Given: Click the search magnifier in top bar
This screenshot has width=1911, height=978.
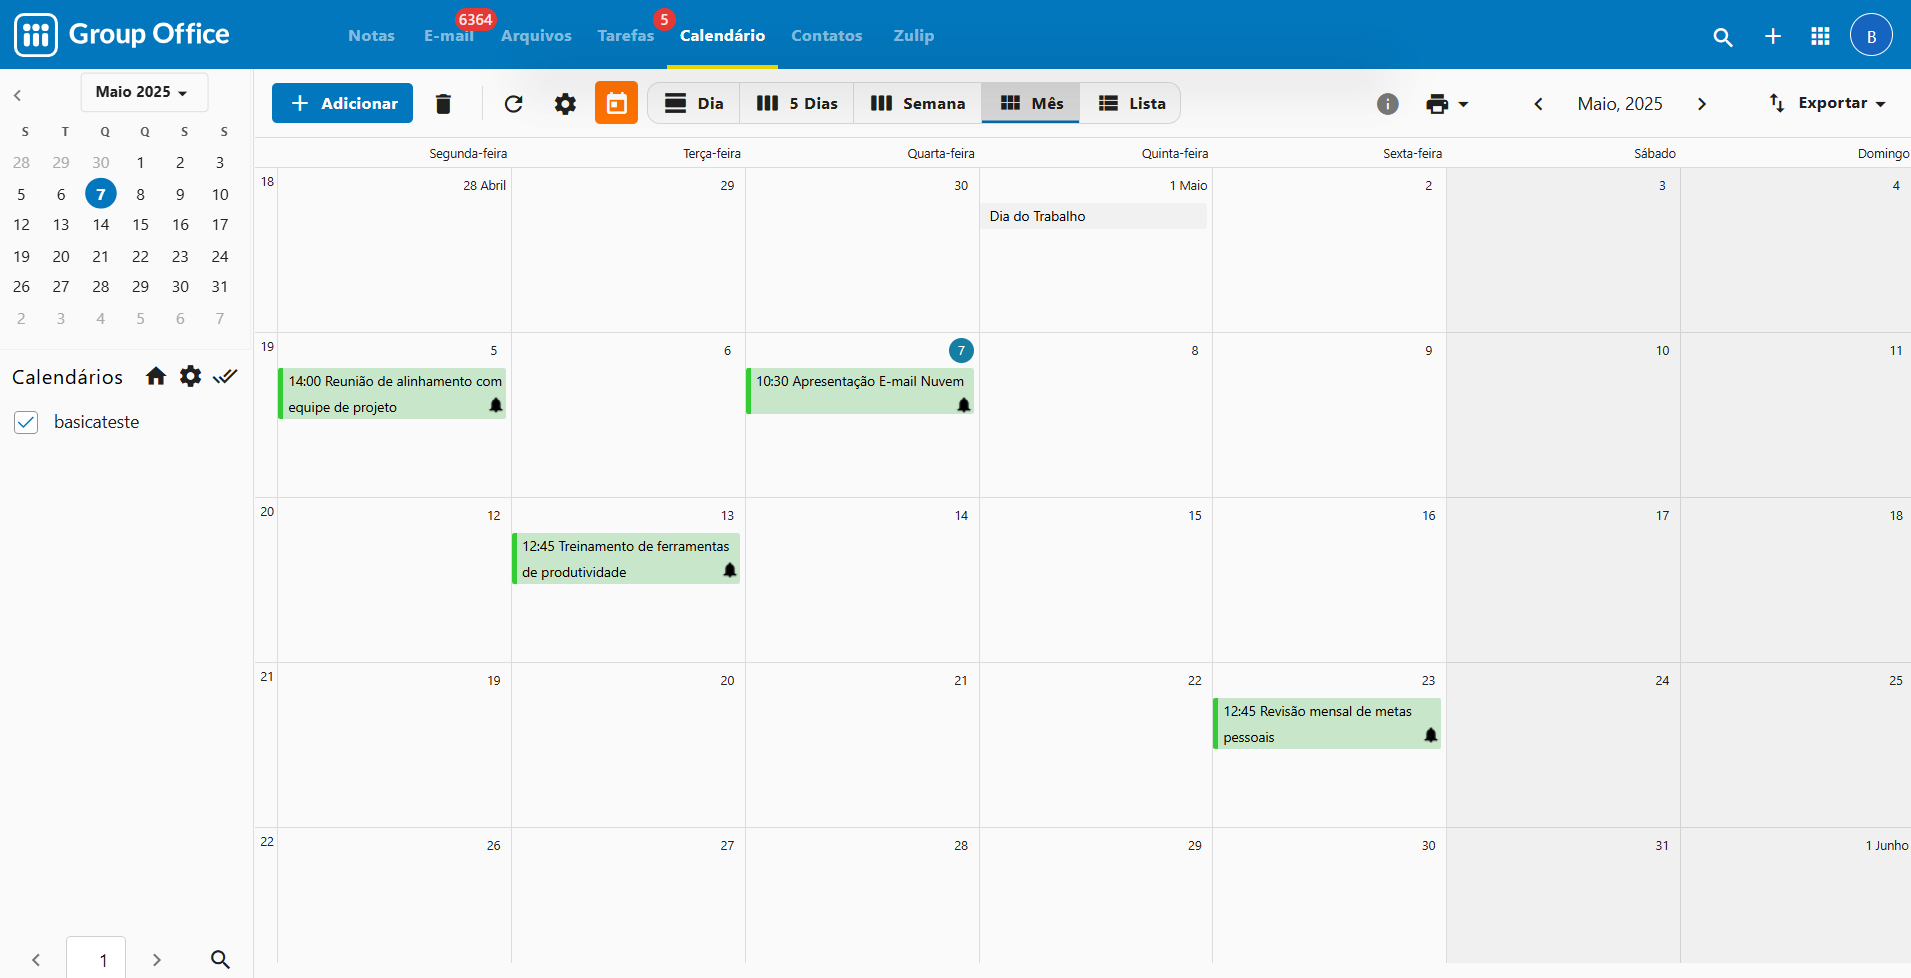Looking at the screenshot, I should pos(1722,37).
